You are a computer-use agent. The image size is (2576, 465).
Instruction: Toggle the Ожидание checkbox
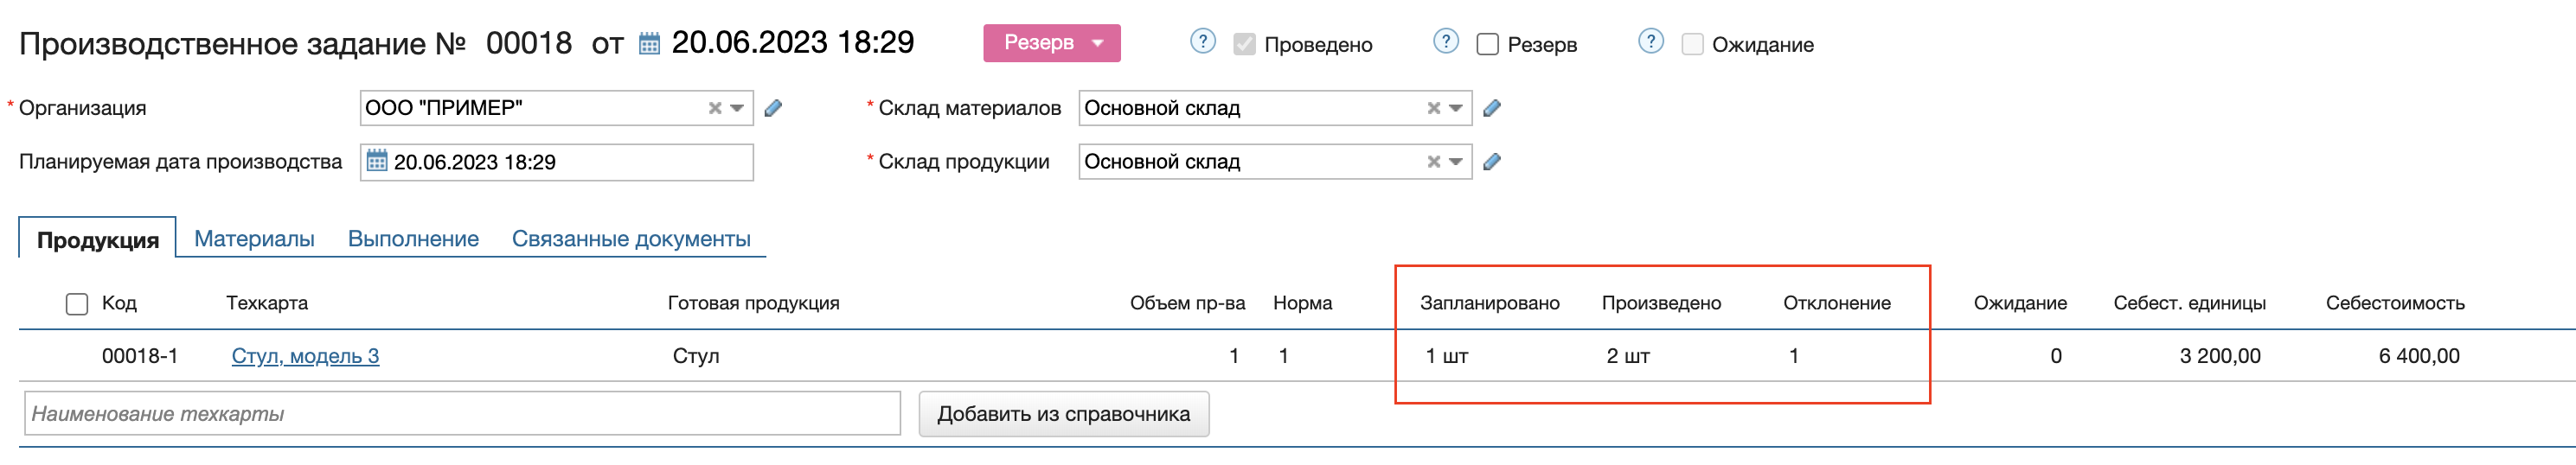tap(1692, 44)
